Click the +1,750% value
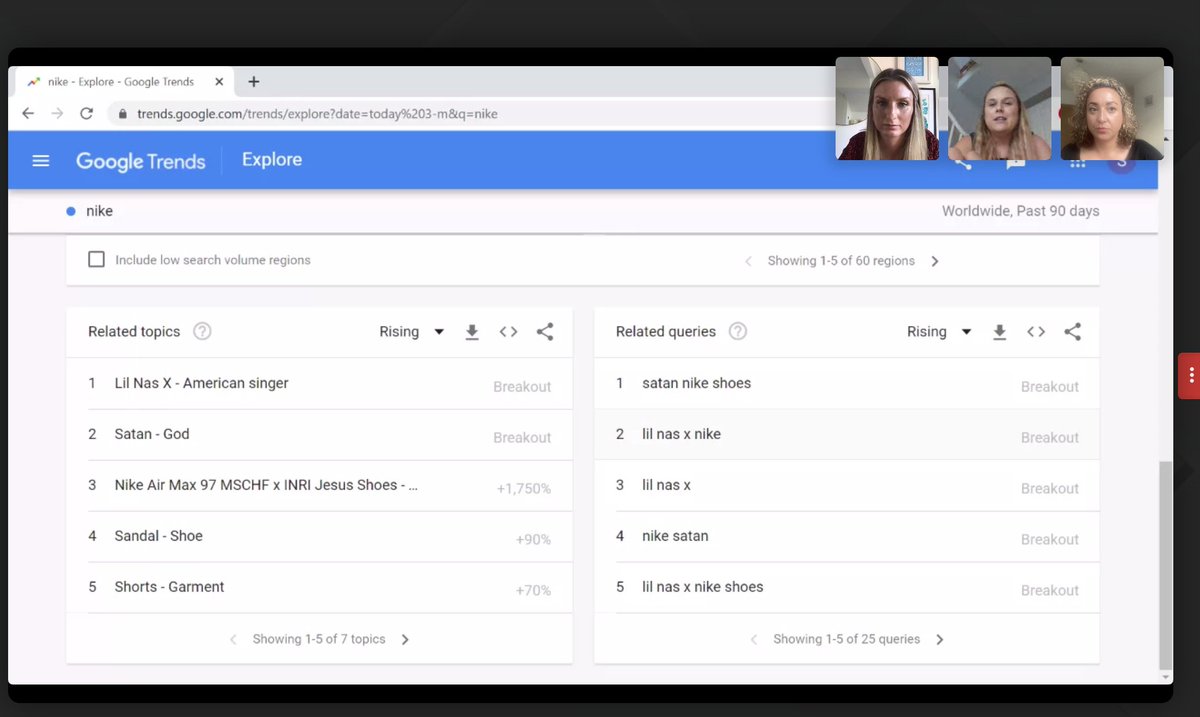Viewport: 1200px width, 717px height. point(524,489)
